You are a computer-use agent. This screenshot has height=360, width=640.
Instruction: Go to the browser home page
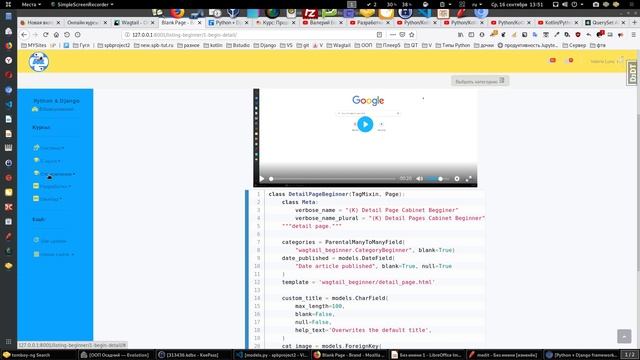[56, 35]
